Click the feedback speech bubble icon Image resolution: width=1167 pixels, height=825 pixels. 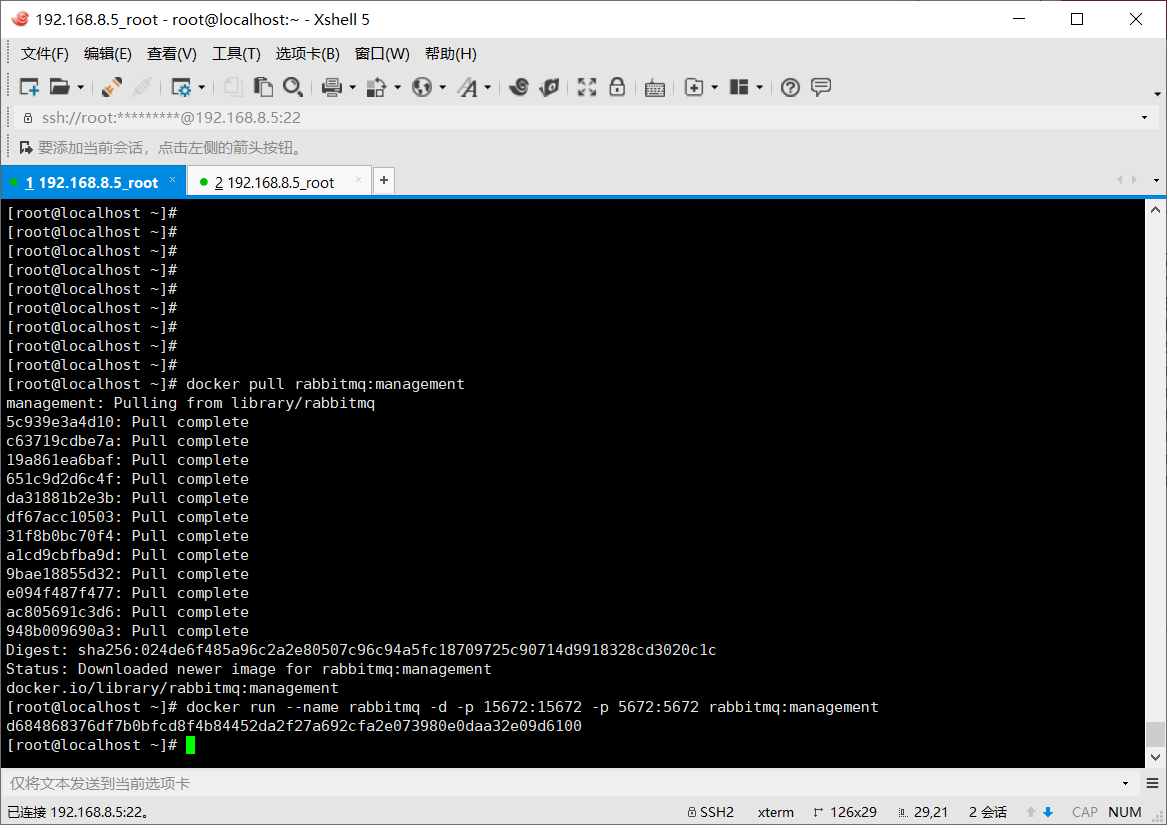[821, 87]
